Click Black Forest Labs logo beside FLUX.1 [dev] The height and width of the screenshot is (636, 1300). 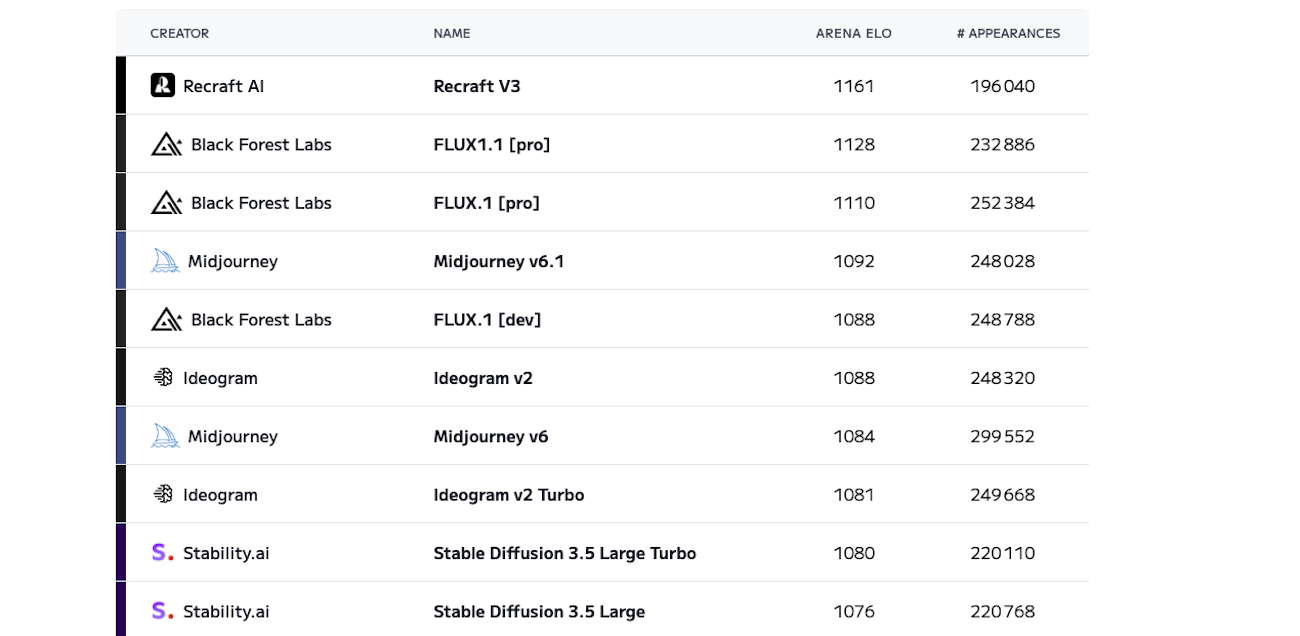tap(166, 320)
